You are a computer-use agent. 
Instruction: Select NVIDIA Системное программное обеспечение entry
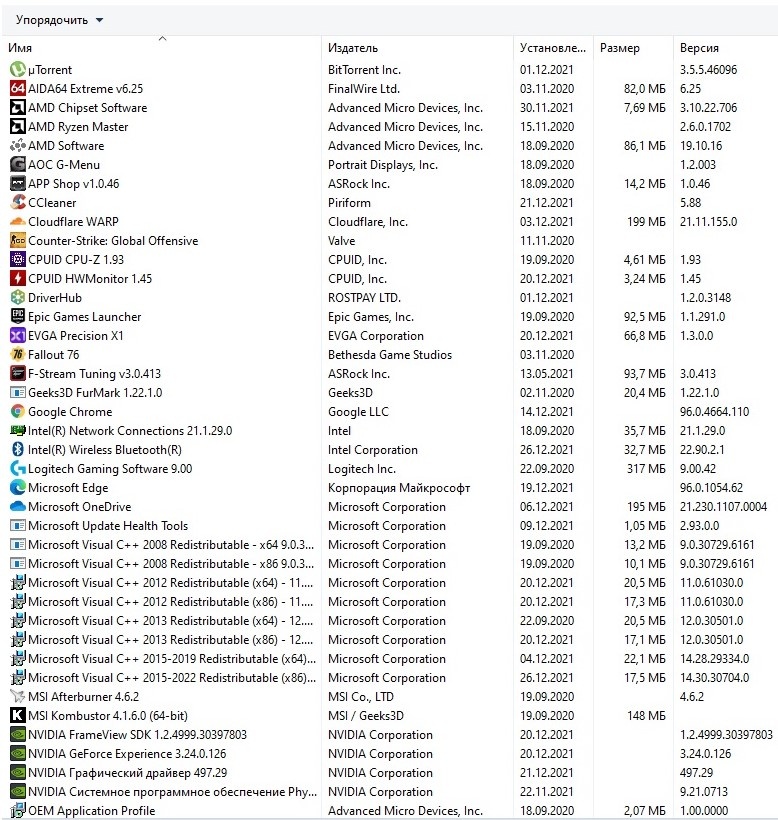pyautogui.click(x=390, y=792)
